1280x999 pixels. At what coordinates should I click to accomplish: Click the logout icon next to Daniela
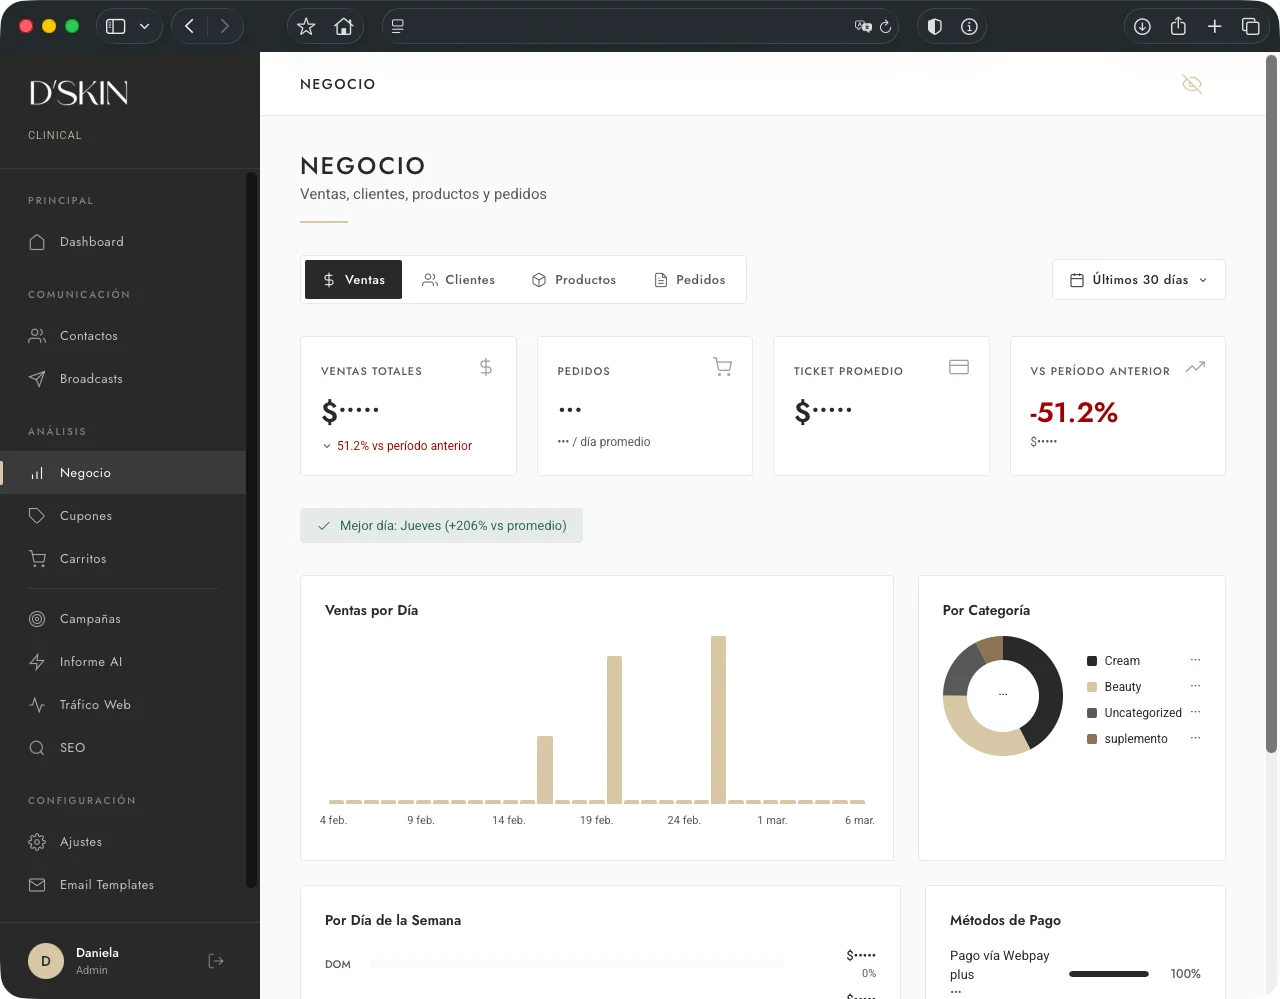[x=215, y=960]
